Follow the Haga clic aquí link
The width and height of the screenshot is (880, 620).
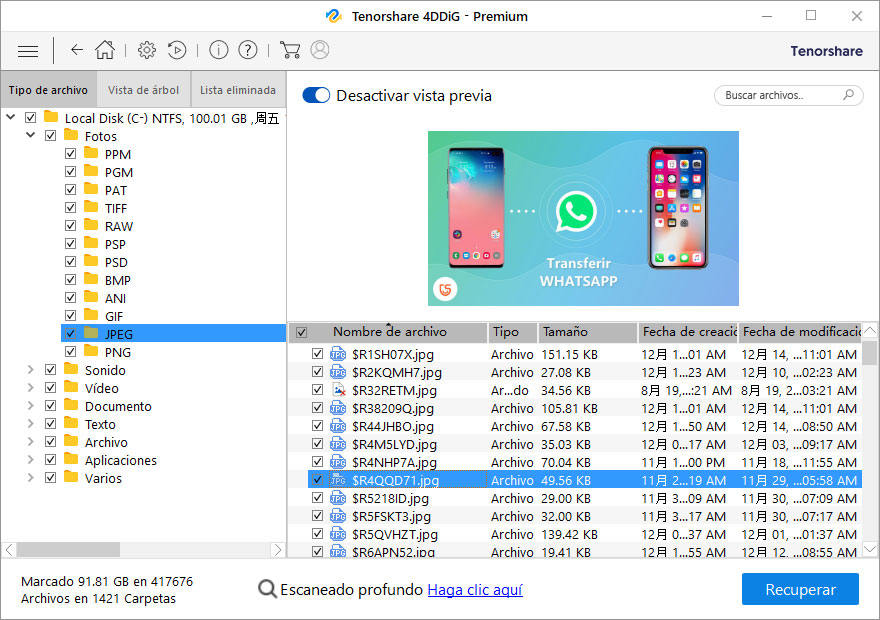point(475,590)
